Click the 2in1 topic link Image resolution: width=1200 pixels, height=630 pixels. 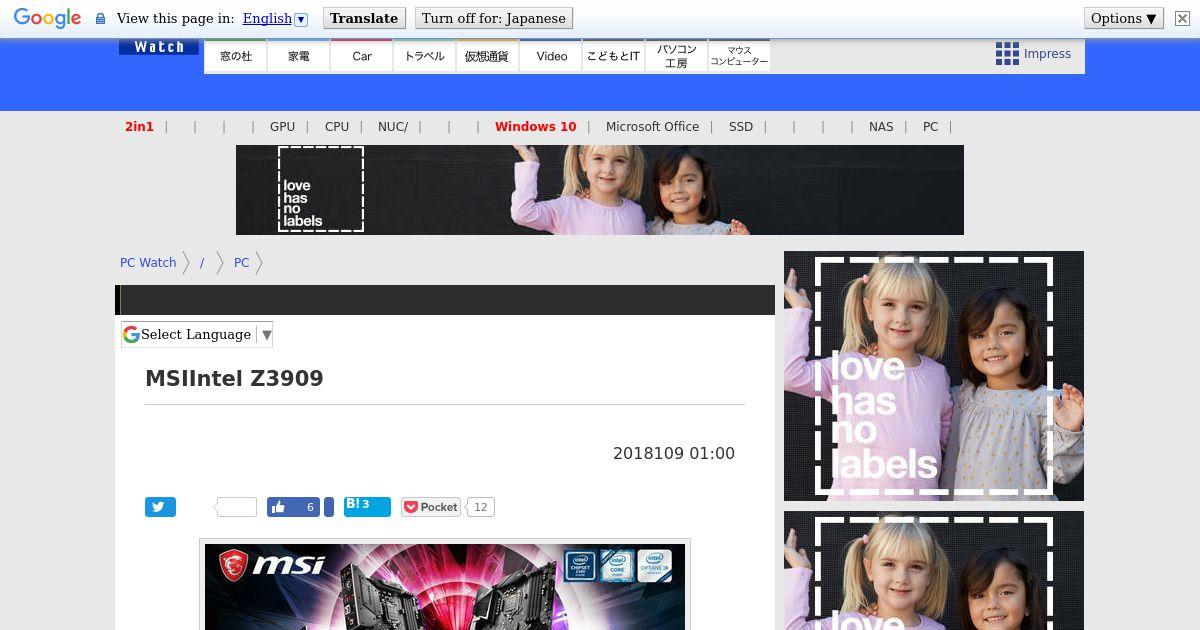139,127
